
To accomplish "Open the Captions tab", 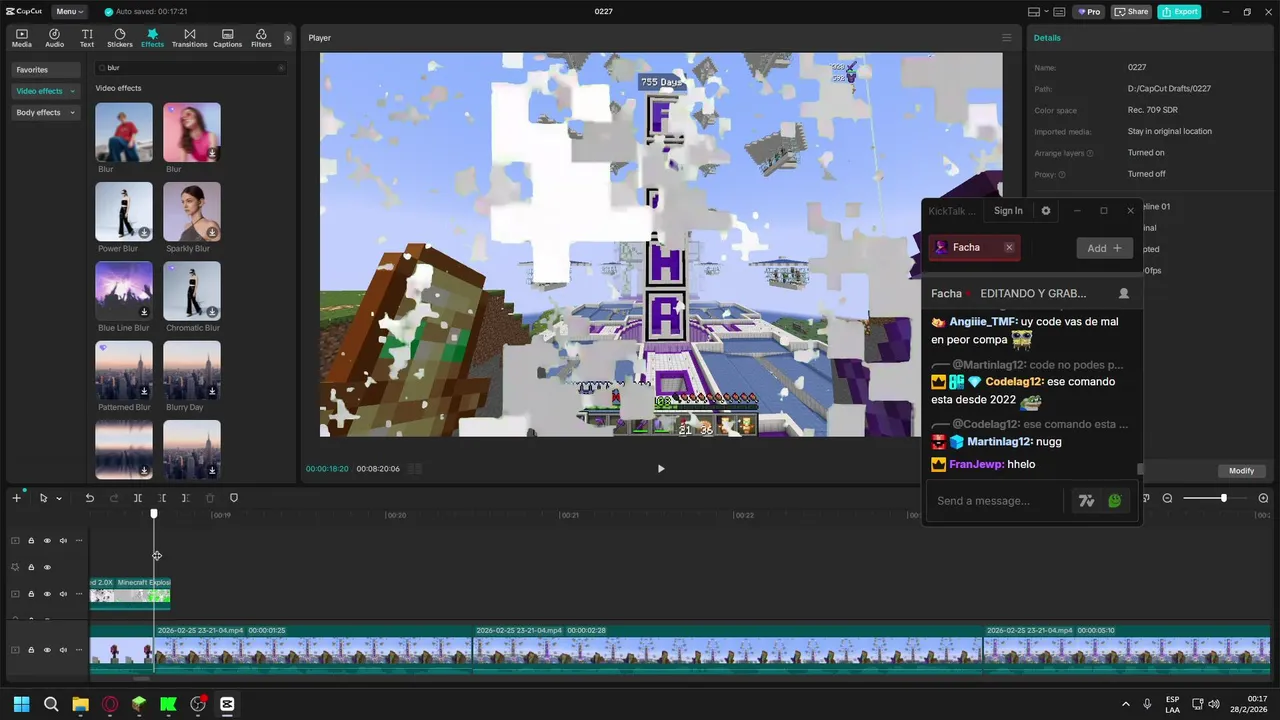I will (227, 38).
